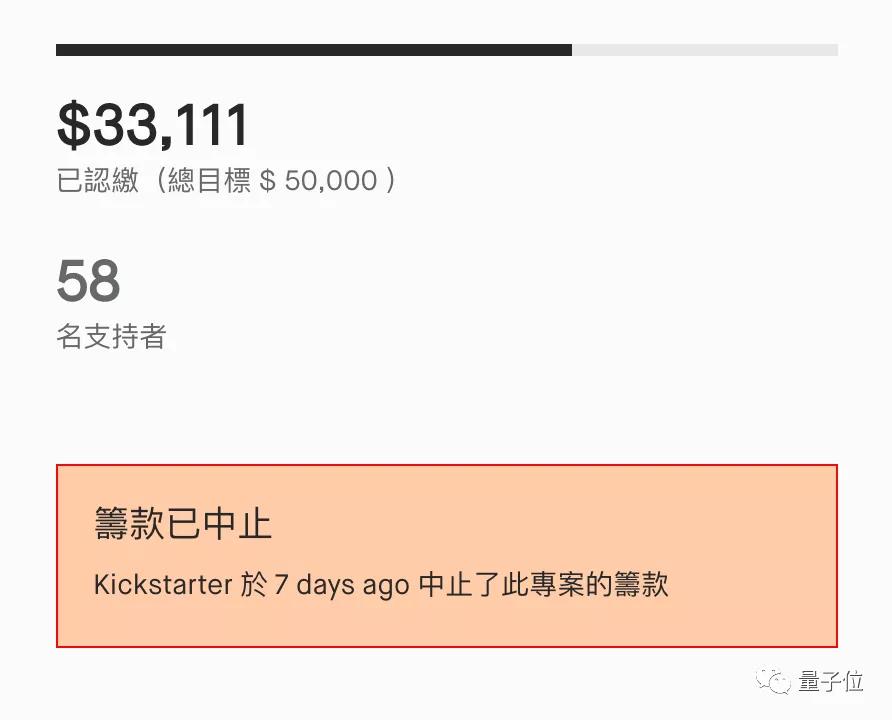Click the dollar sign in $33,111

pyautogui.click(x=72, y=124)
